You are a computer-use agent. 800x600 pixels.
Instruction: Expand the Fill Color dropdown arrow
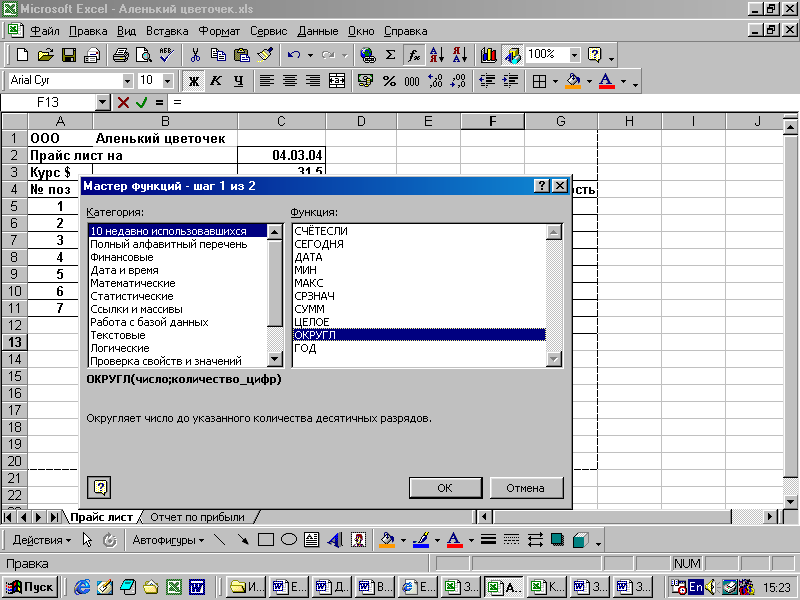pyautogui.click(x=589, y=81)
